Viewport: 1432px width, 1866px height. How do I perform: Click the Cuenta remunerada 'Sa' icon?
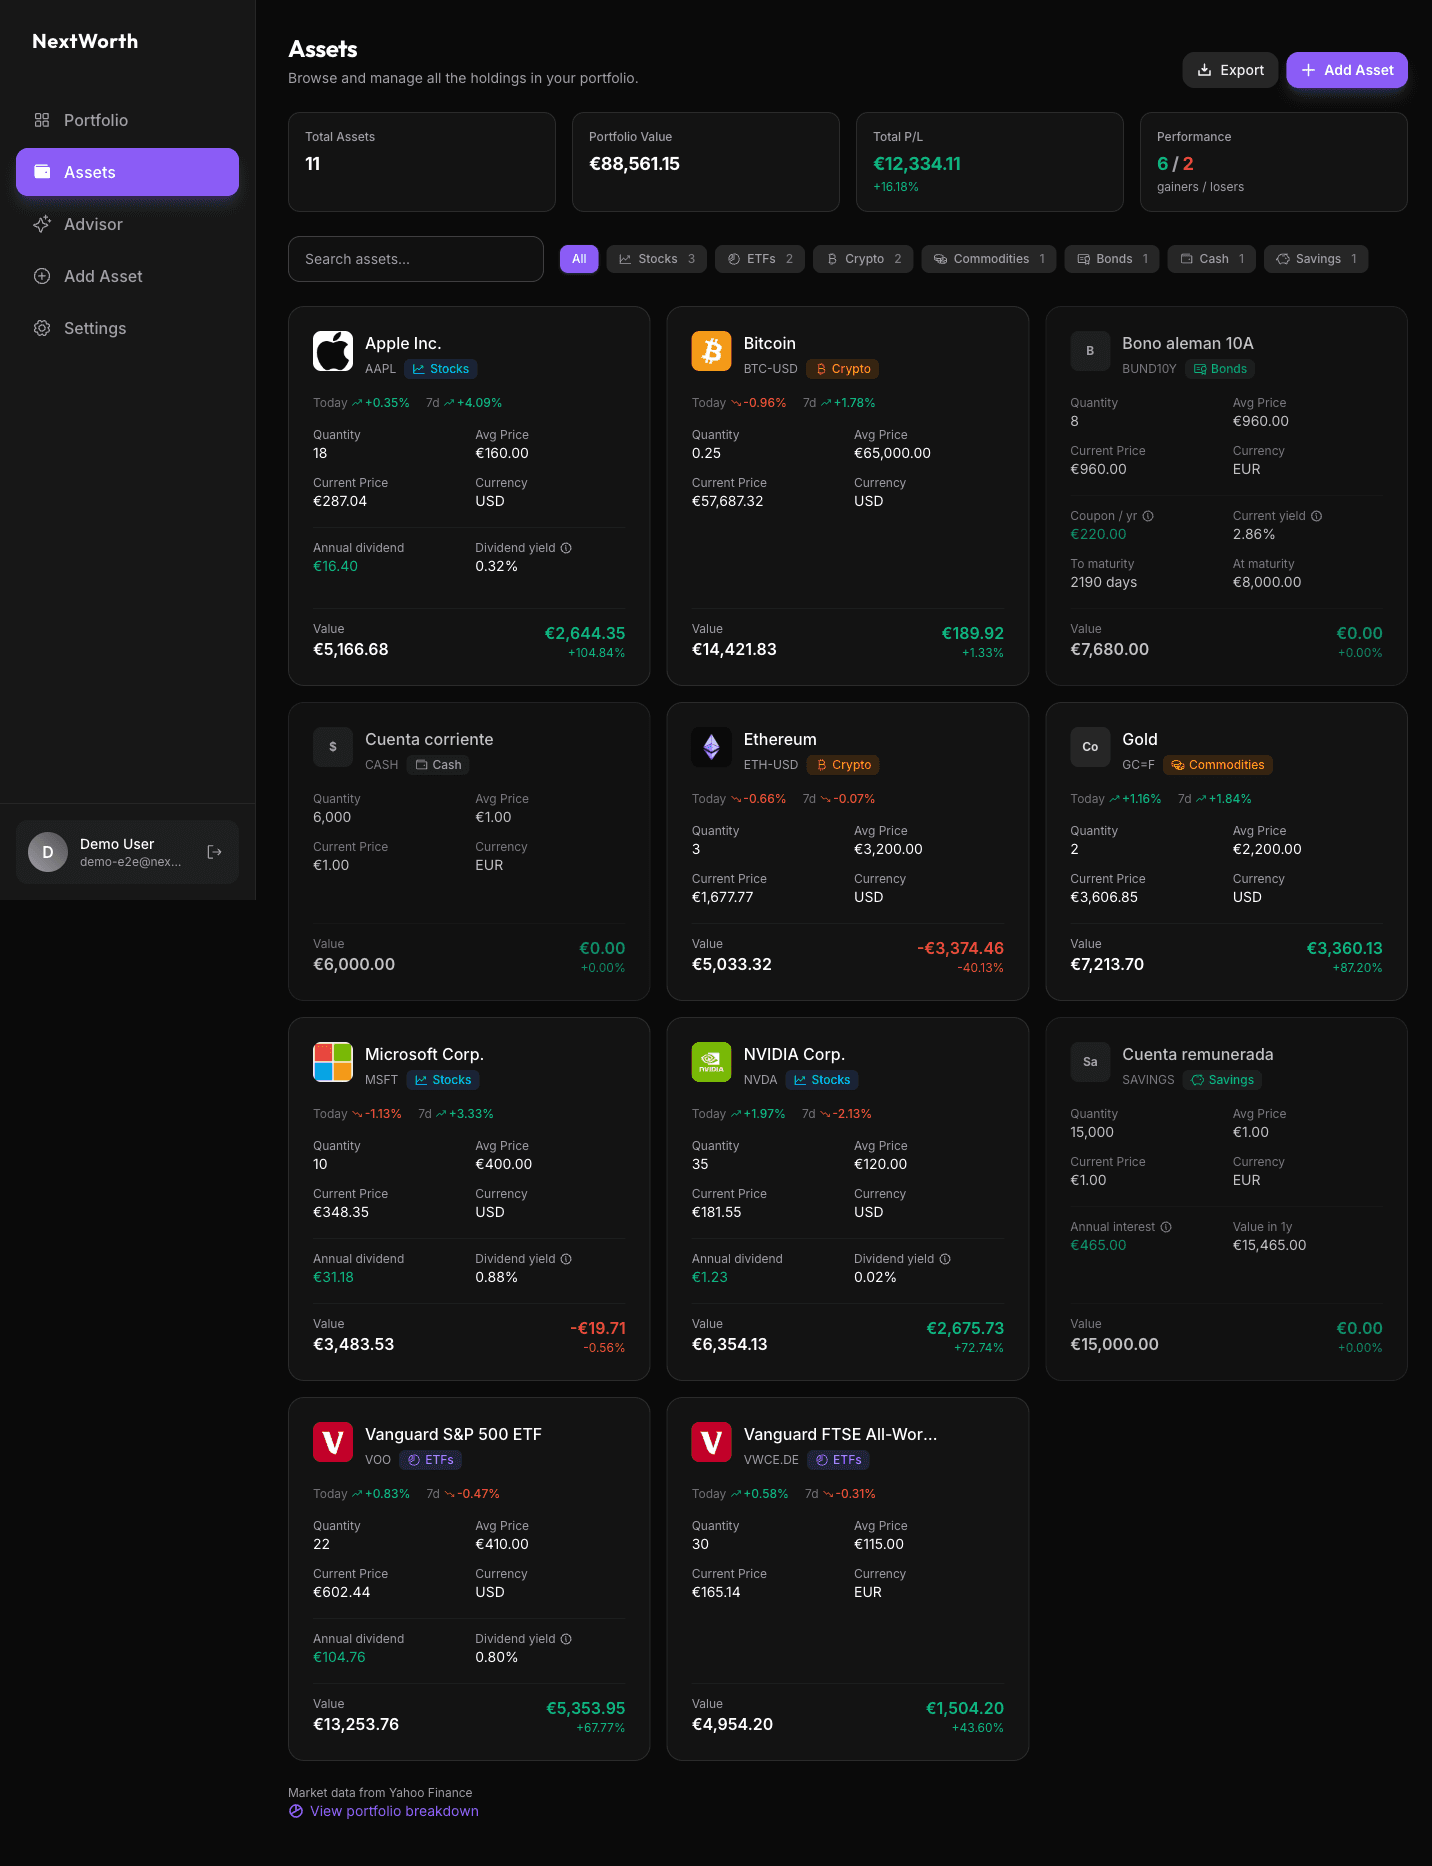1090,1062
